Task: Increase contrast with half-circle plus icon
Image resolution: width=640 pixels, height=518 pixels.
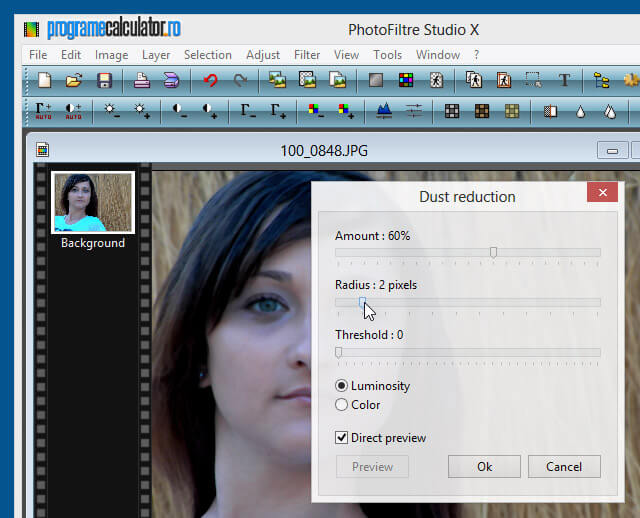Action: (x=210, y=111)
